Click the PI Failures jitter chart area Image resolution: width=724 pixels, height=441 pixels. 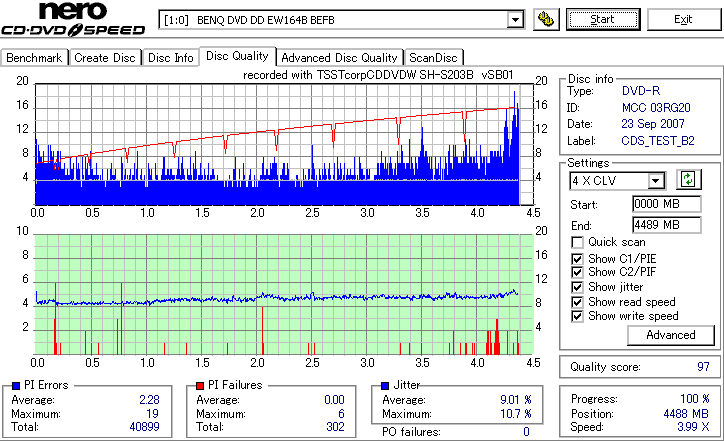[284, 295]
